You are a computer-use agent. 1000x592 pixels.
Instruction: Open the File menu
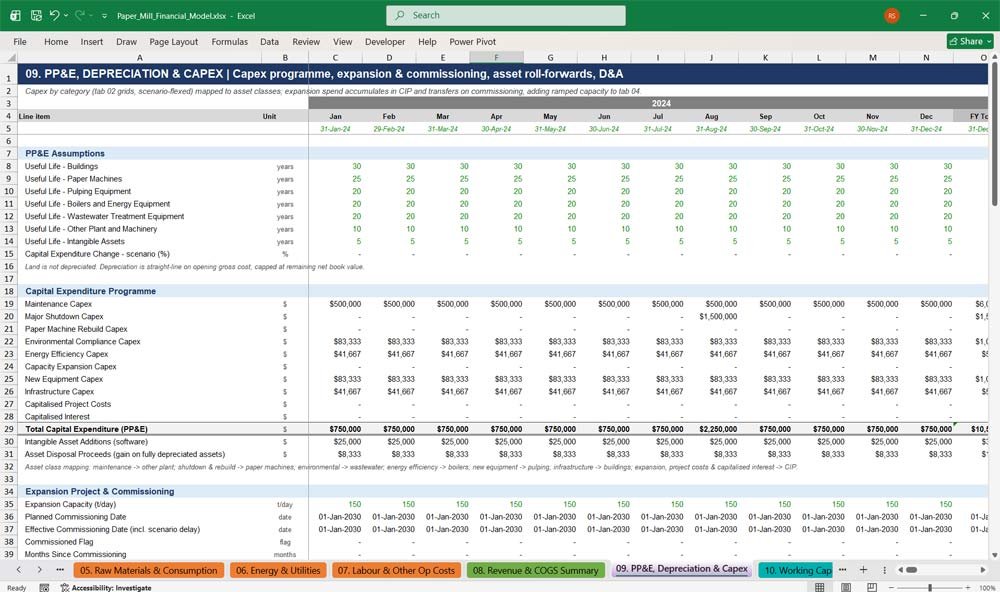pyautogui.click(x=20, y=41)
